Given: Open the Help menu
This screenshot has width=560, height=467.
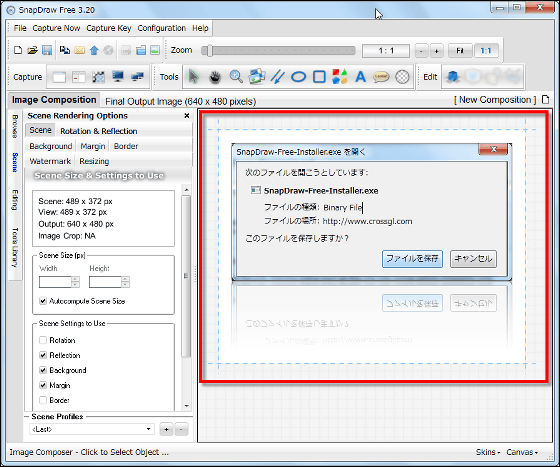Looking at the screenshot, I should [200, 28].
